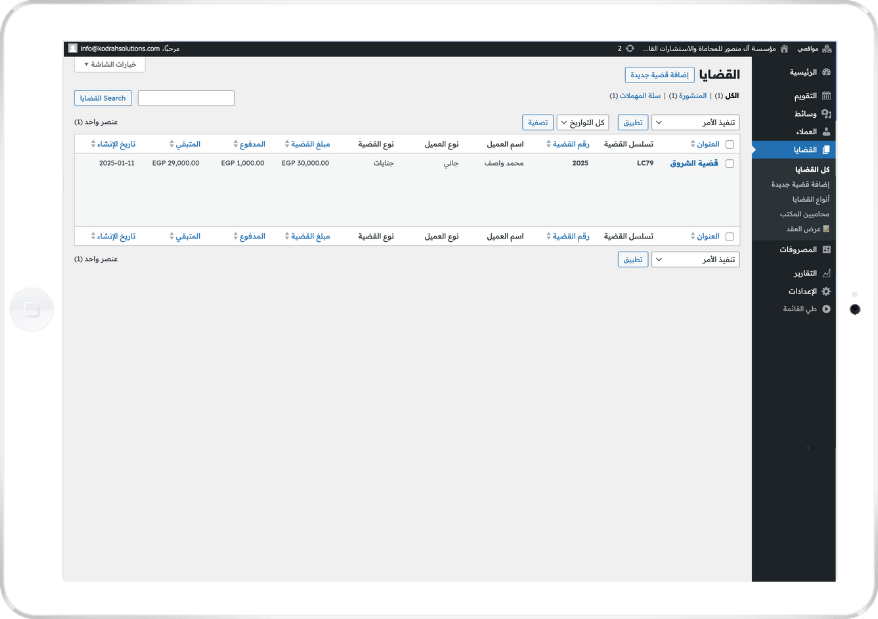Select كل القضايا submenu item
The height and width of the screenshot is (619, 878).
tap(812, 169)
